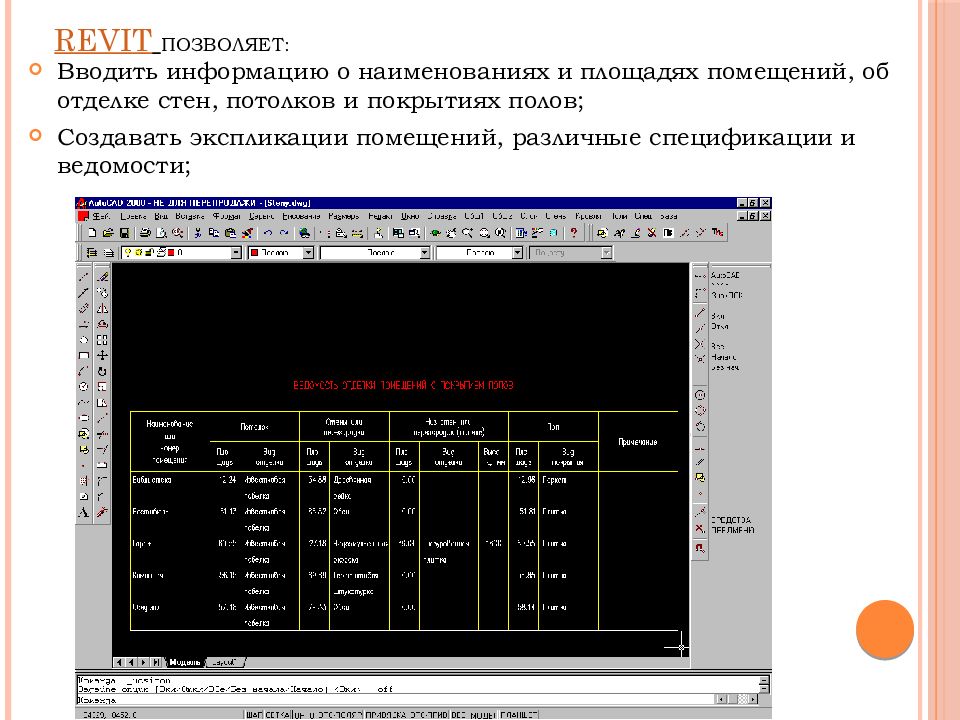The width and height of the screenshot is (960, 720).
Task: Select the Rectangle draw tool
Action: click(84, 355)
